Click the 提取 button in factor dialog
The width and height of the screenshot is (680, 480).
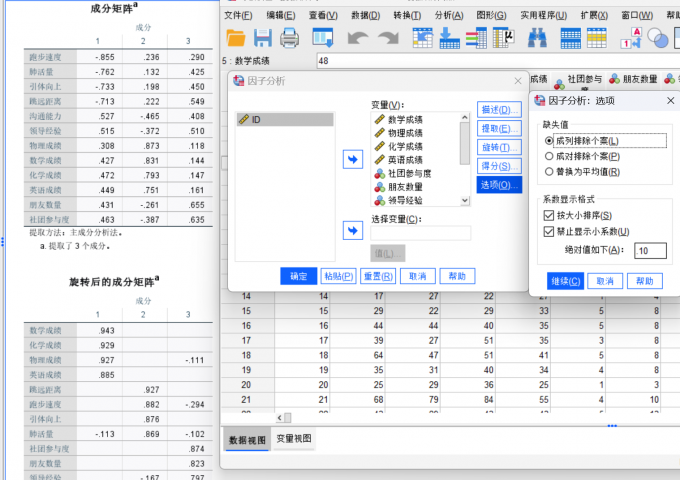point(499,128)
